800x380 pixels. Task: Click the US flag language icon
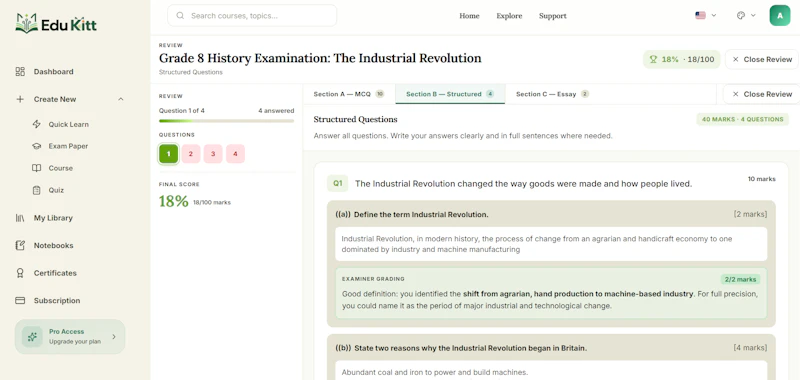click(700, 15)
